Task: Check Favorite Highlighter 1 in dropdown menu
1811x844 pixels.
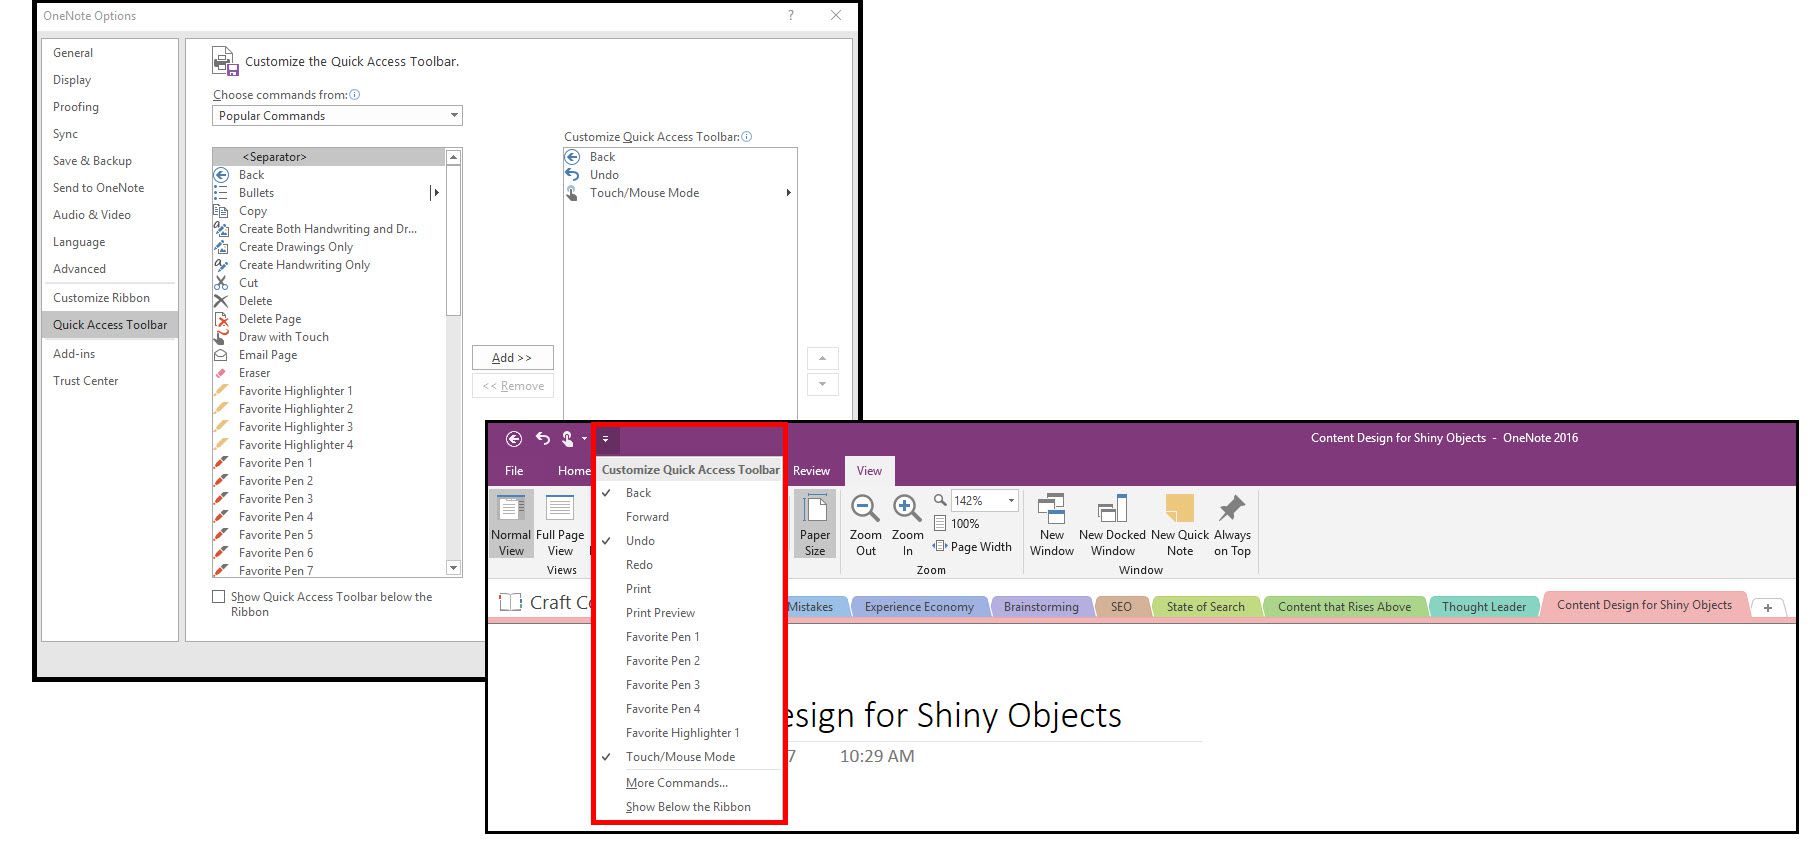Action: click(688, 733)
